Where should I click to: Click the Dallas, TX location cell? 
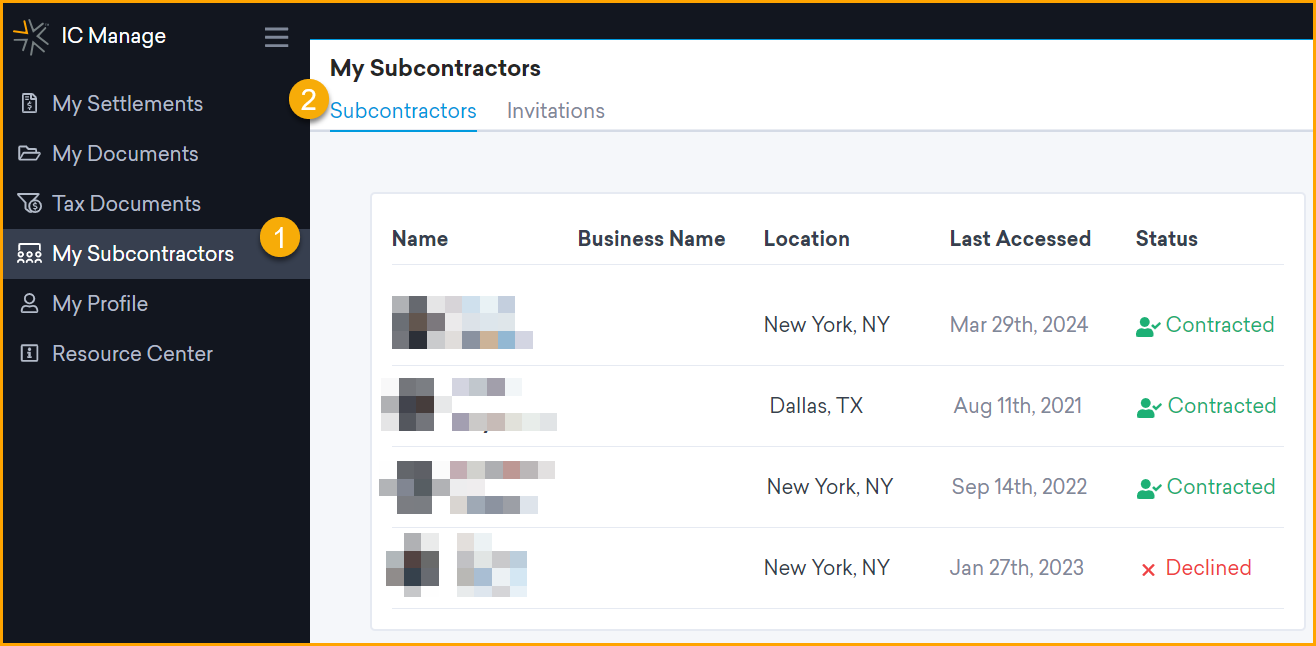pos(816,406)
